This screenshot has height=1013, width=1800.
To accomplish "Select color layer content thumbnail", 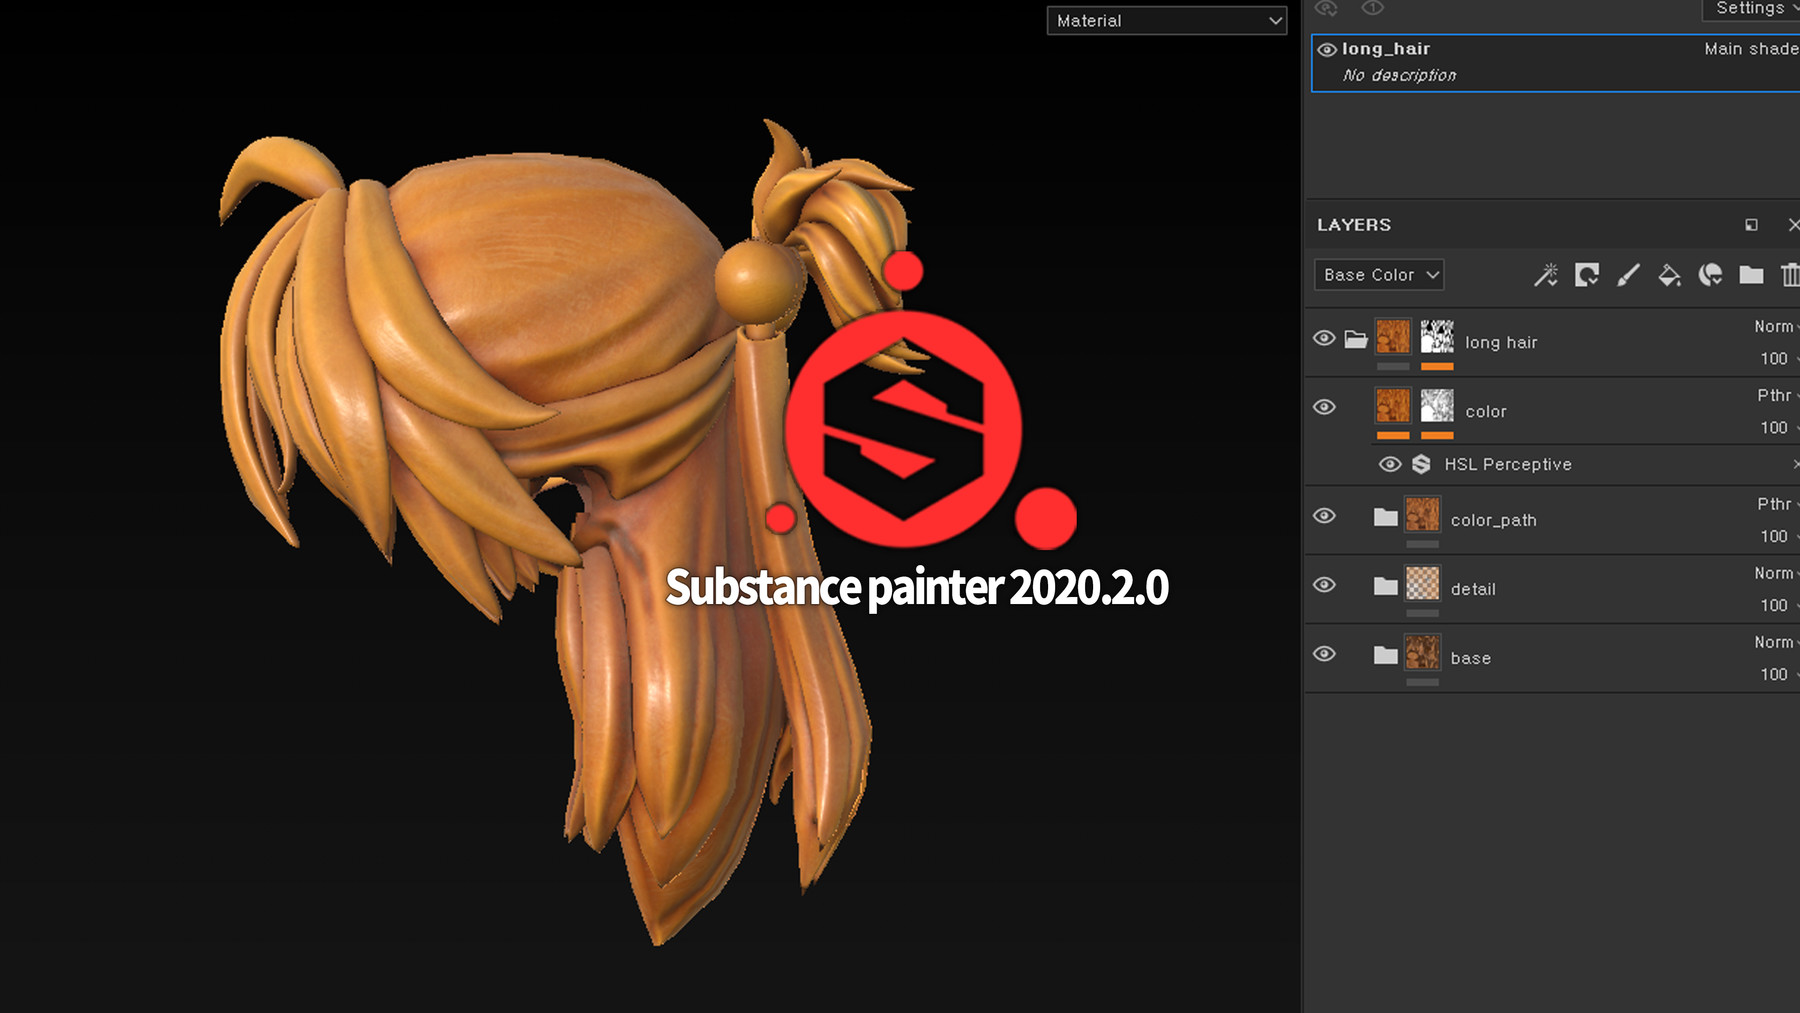I will tap(1393, 406).
